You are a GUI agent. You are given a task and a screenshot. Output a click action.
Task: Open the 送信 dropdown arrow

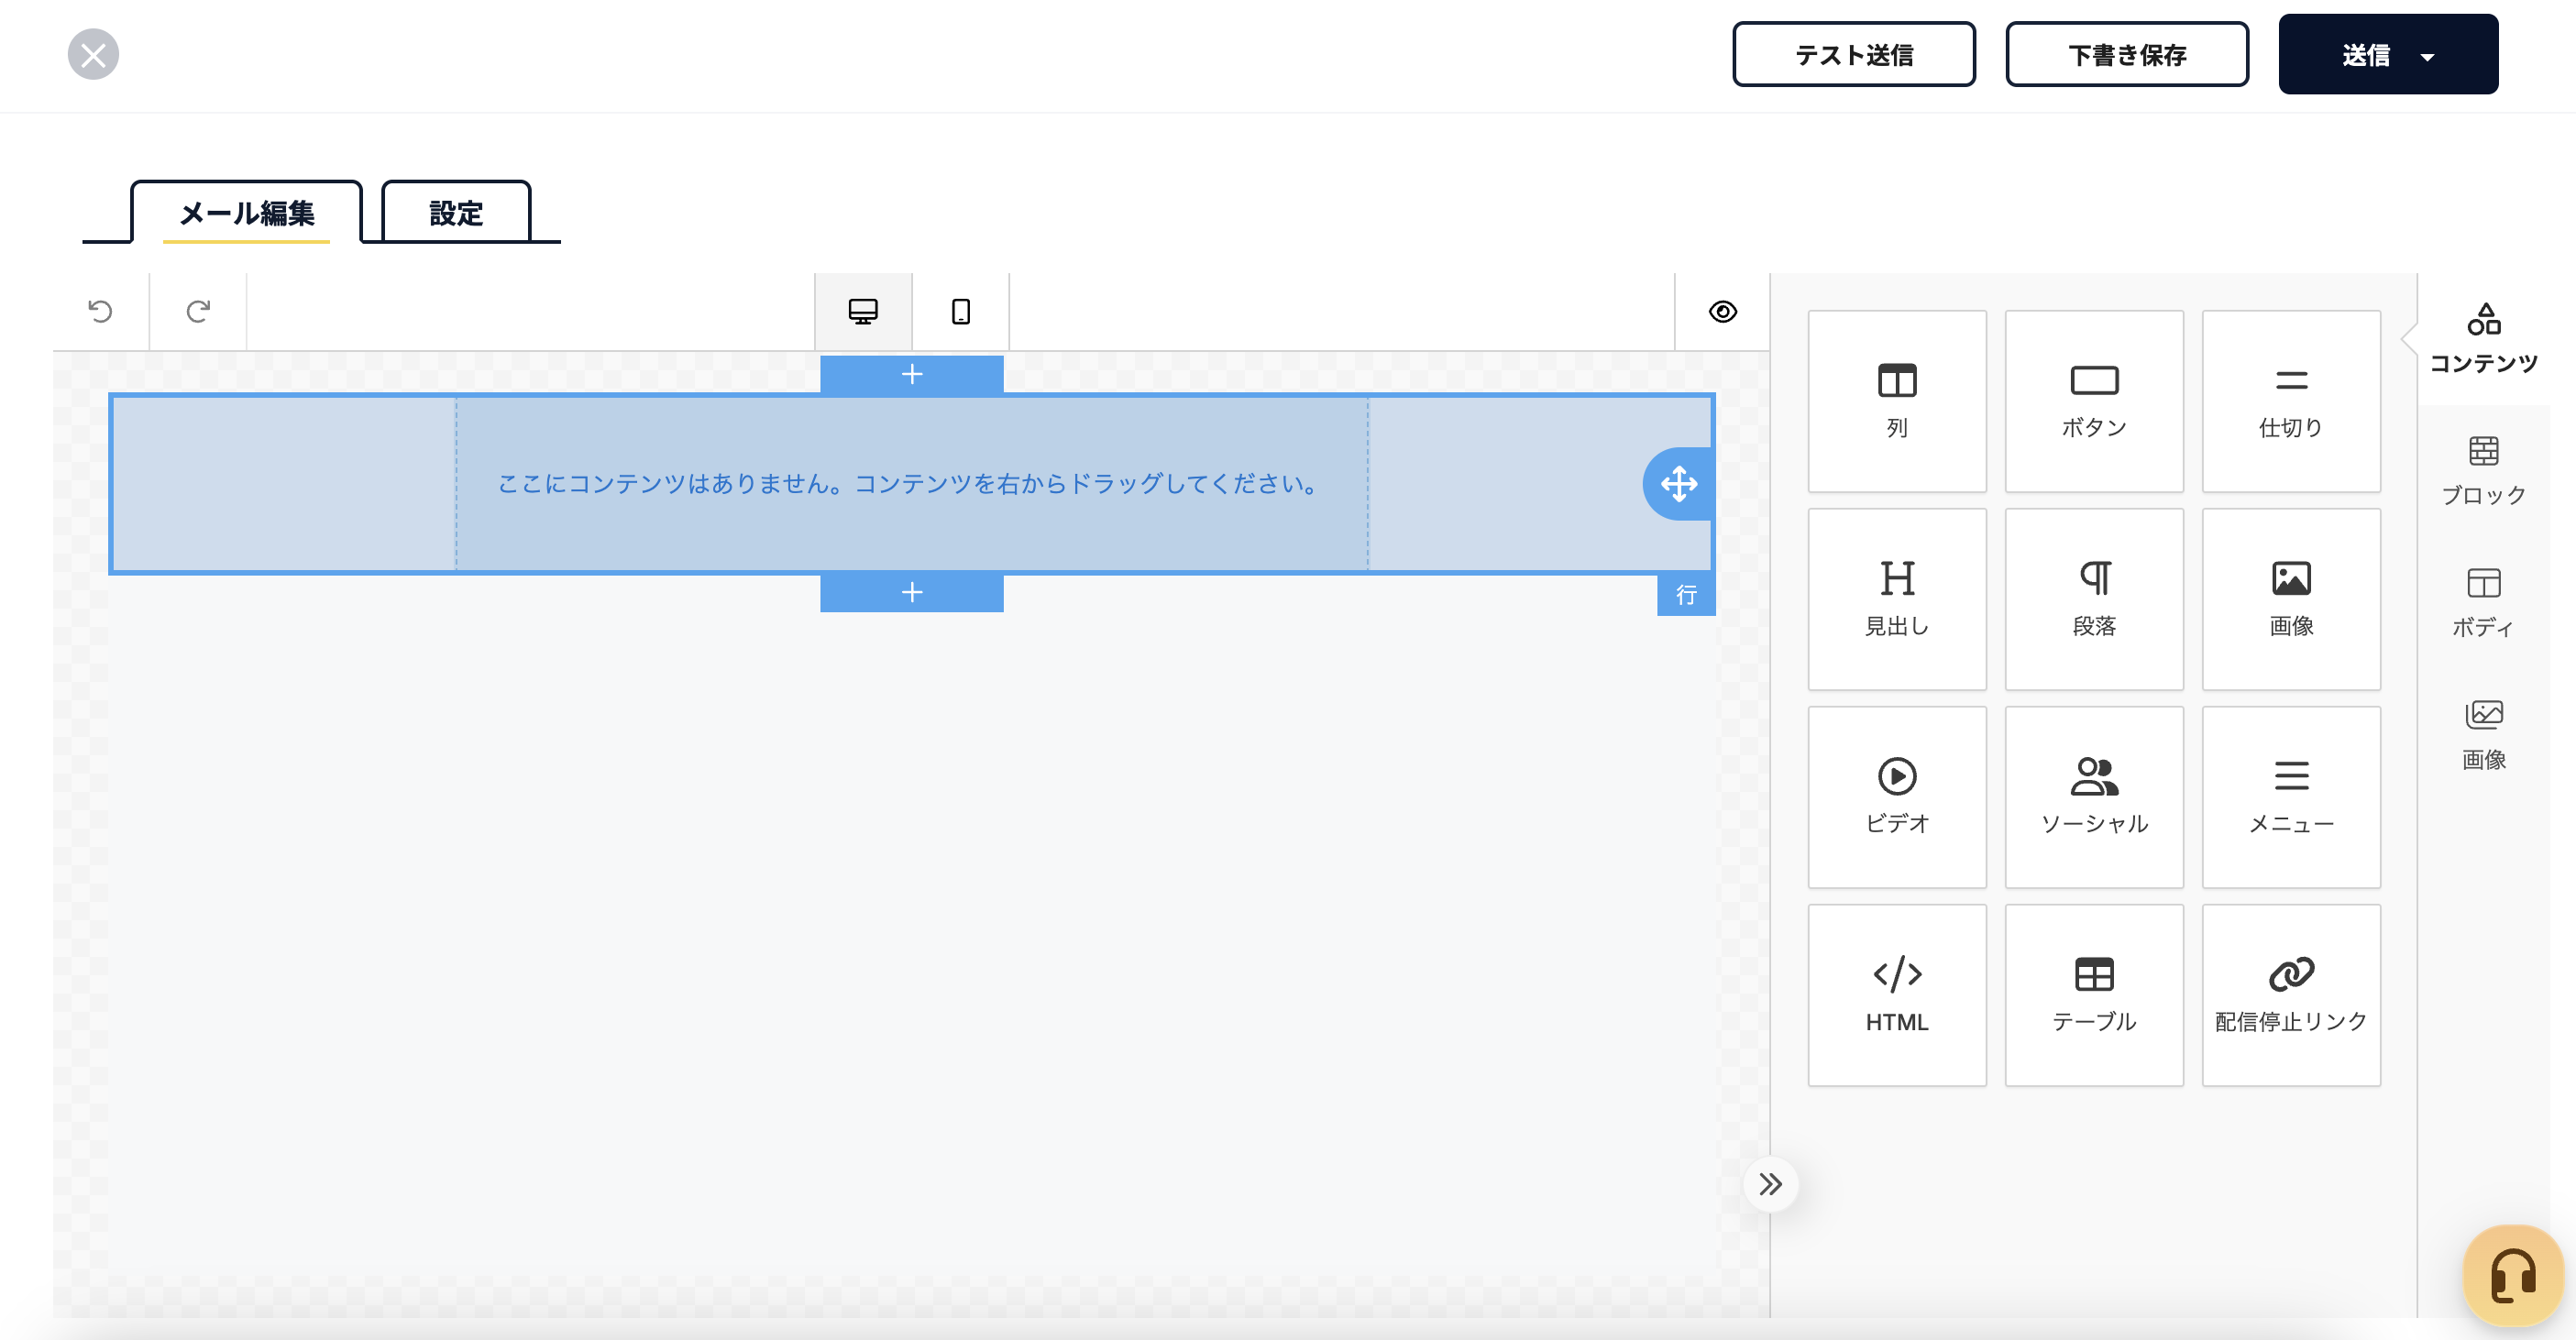pos(2427,57)
